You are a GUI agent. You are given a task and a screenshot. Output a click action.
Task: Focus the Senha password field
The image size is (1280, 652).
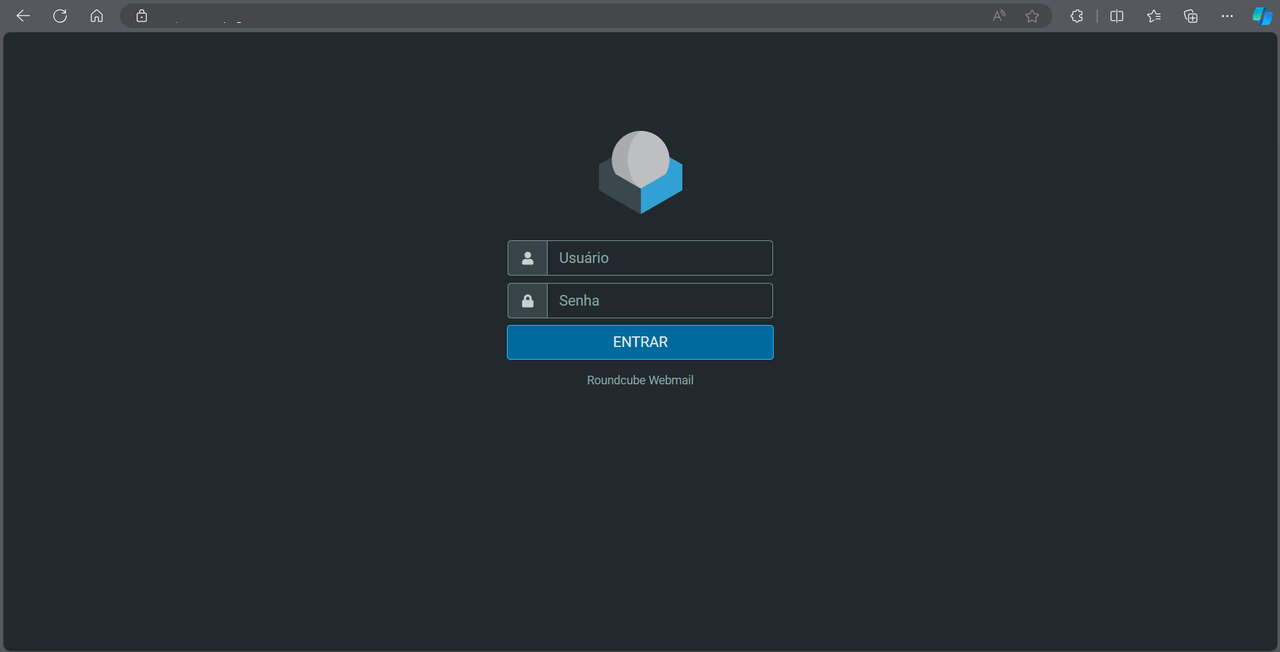(x=660, y=301)
